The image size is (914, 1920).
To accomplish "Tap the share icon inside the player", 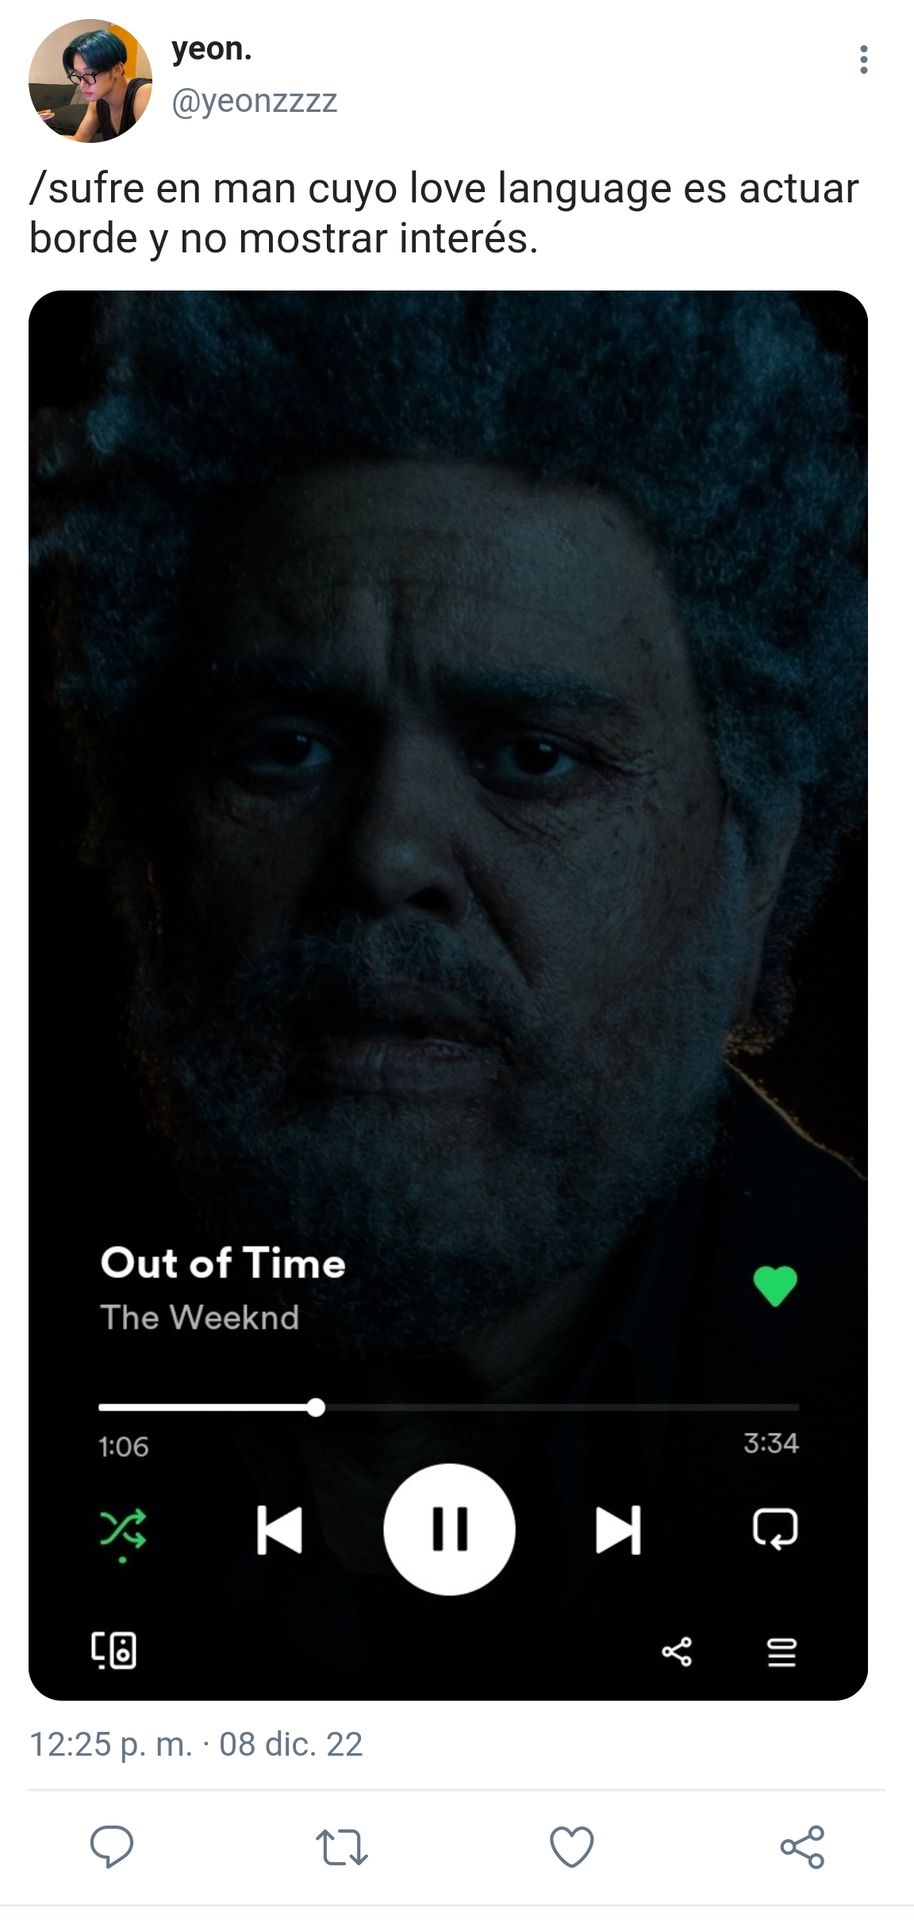I will [677, 1651].
